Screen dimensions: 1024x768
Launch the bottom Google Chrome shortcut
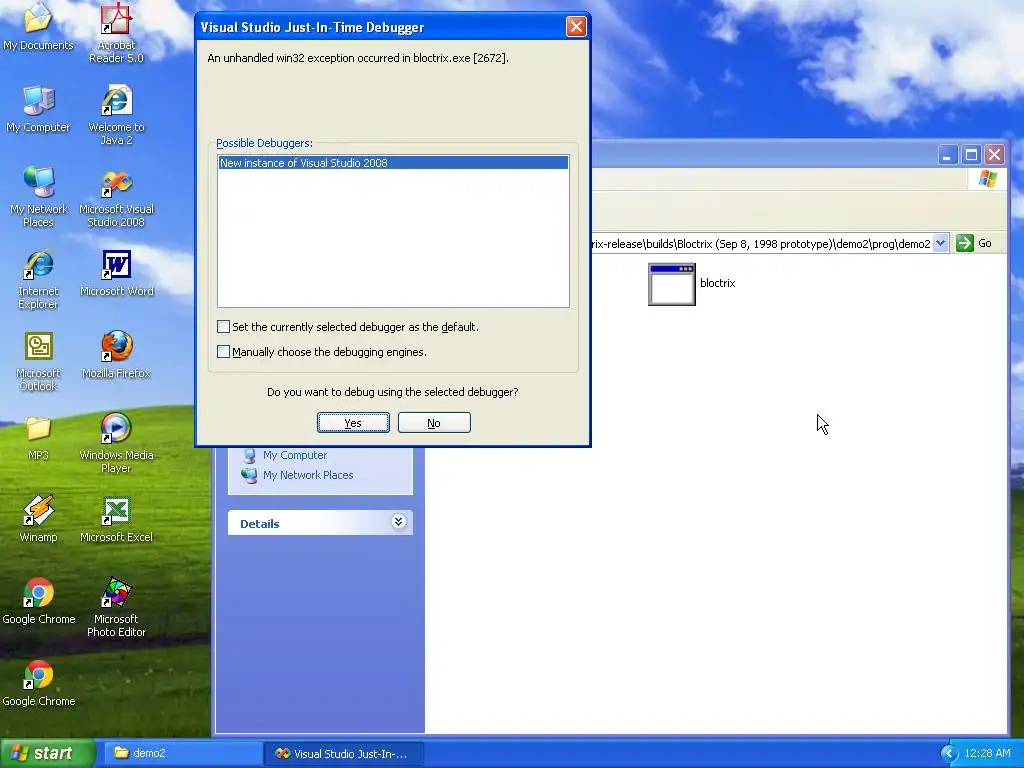click(x=38, y=682)
